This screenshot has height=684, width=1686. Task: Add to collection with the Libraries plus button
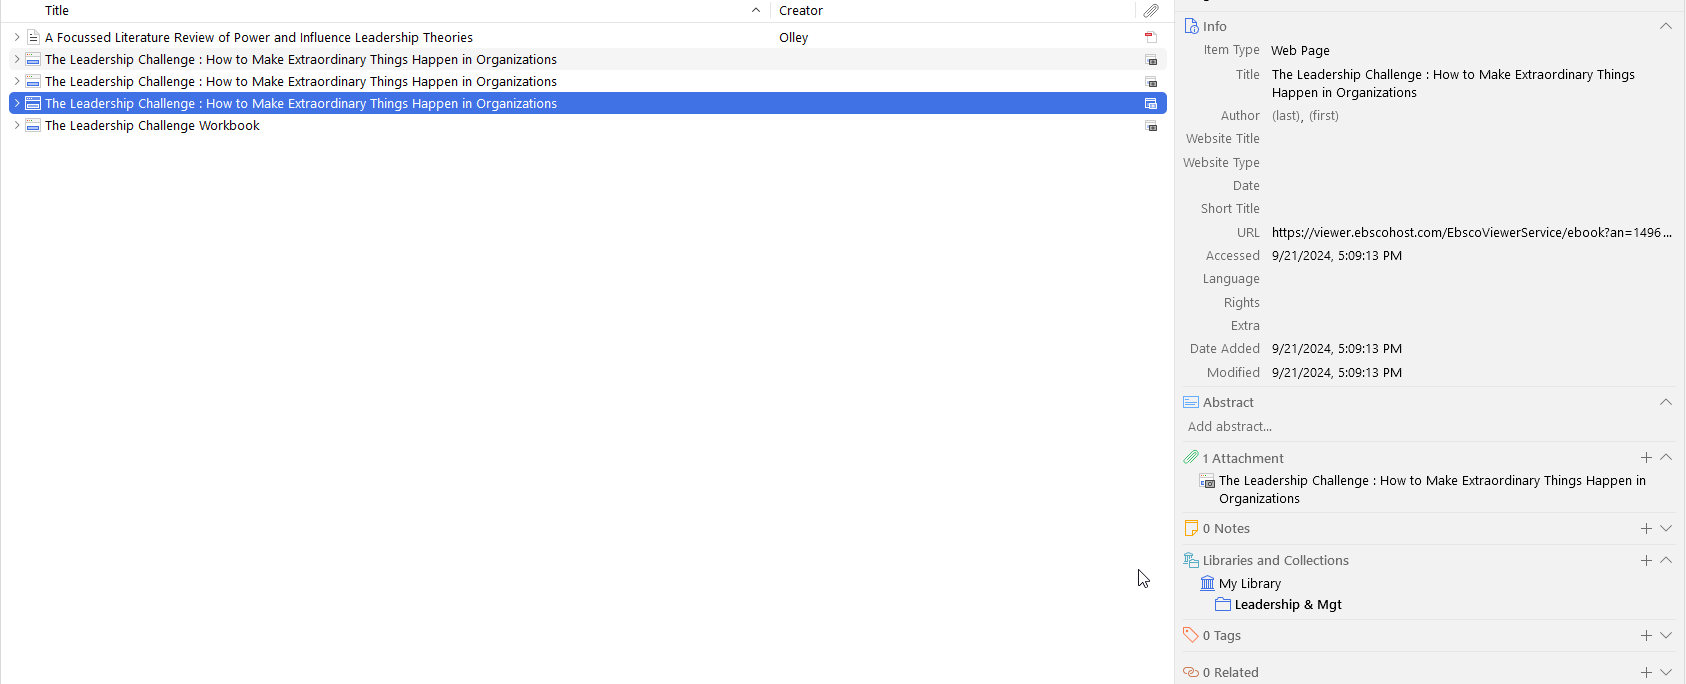click(1646, 560)
